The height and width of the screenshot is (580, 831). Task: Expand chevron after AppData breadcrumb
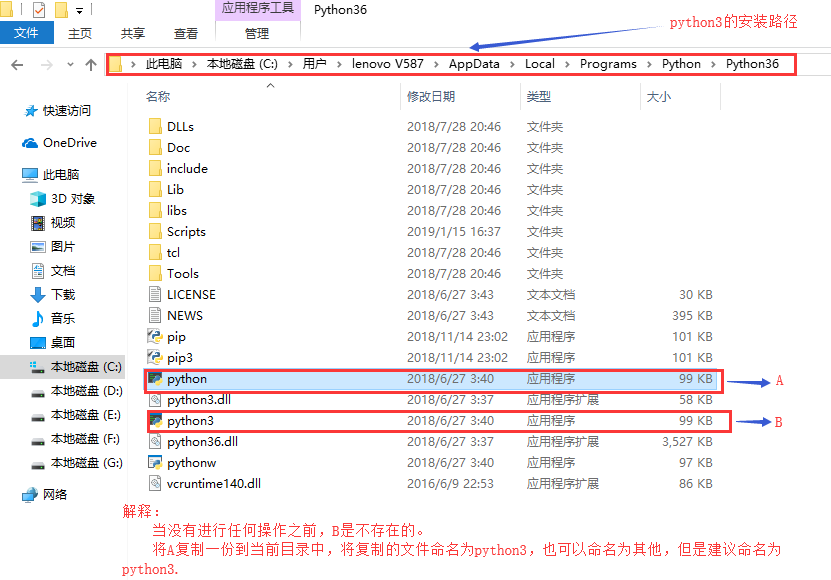coord(512,65)
